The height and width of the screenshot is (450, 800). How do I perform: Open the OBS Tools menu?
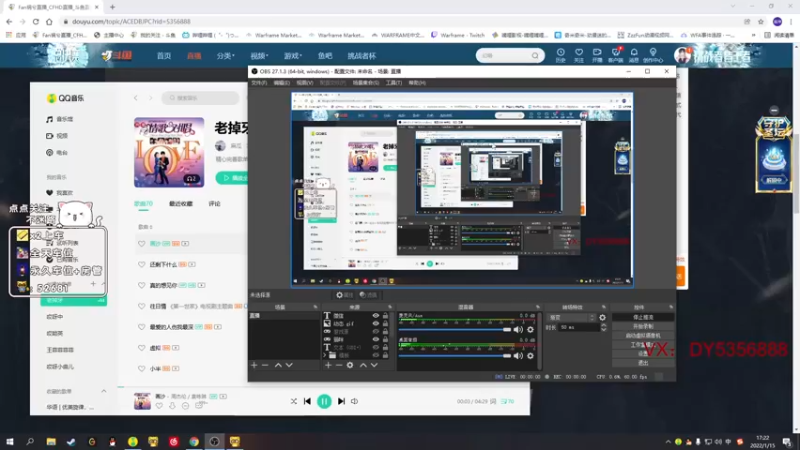pos(393,83)
